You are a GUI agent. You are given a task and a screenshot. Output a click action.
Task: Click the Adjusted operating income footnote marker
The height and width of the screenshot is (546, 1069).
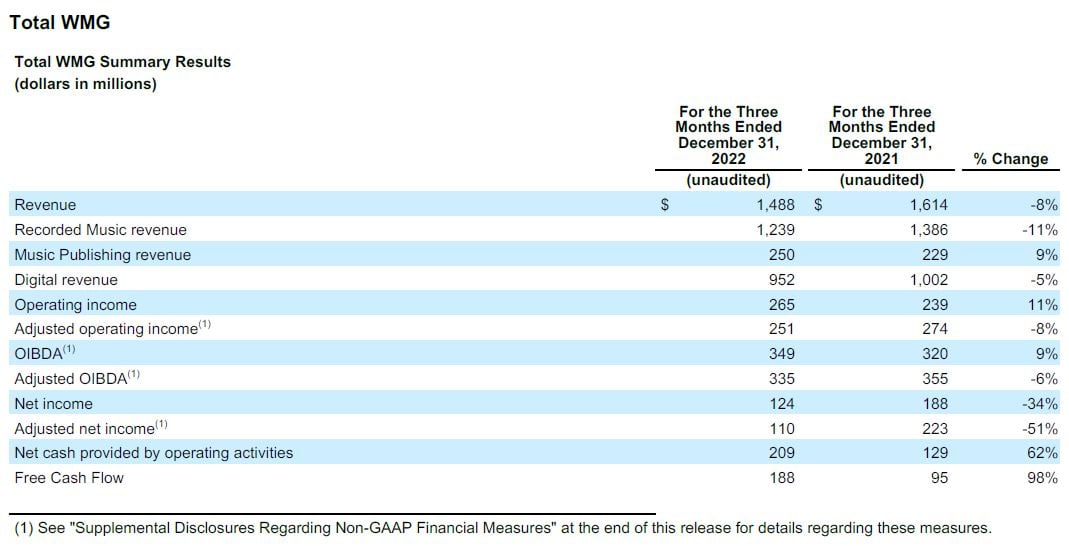pyautogui.click(x=204, y=325)
